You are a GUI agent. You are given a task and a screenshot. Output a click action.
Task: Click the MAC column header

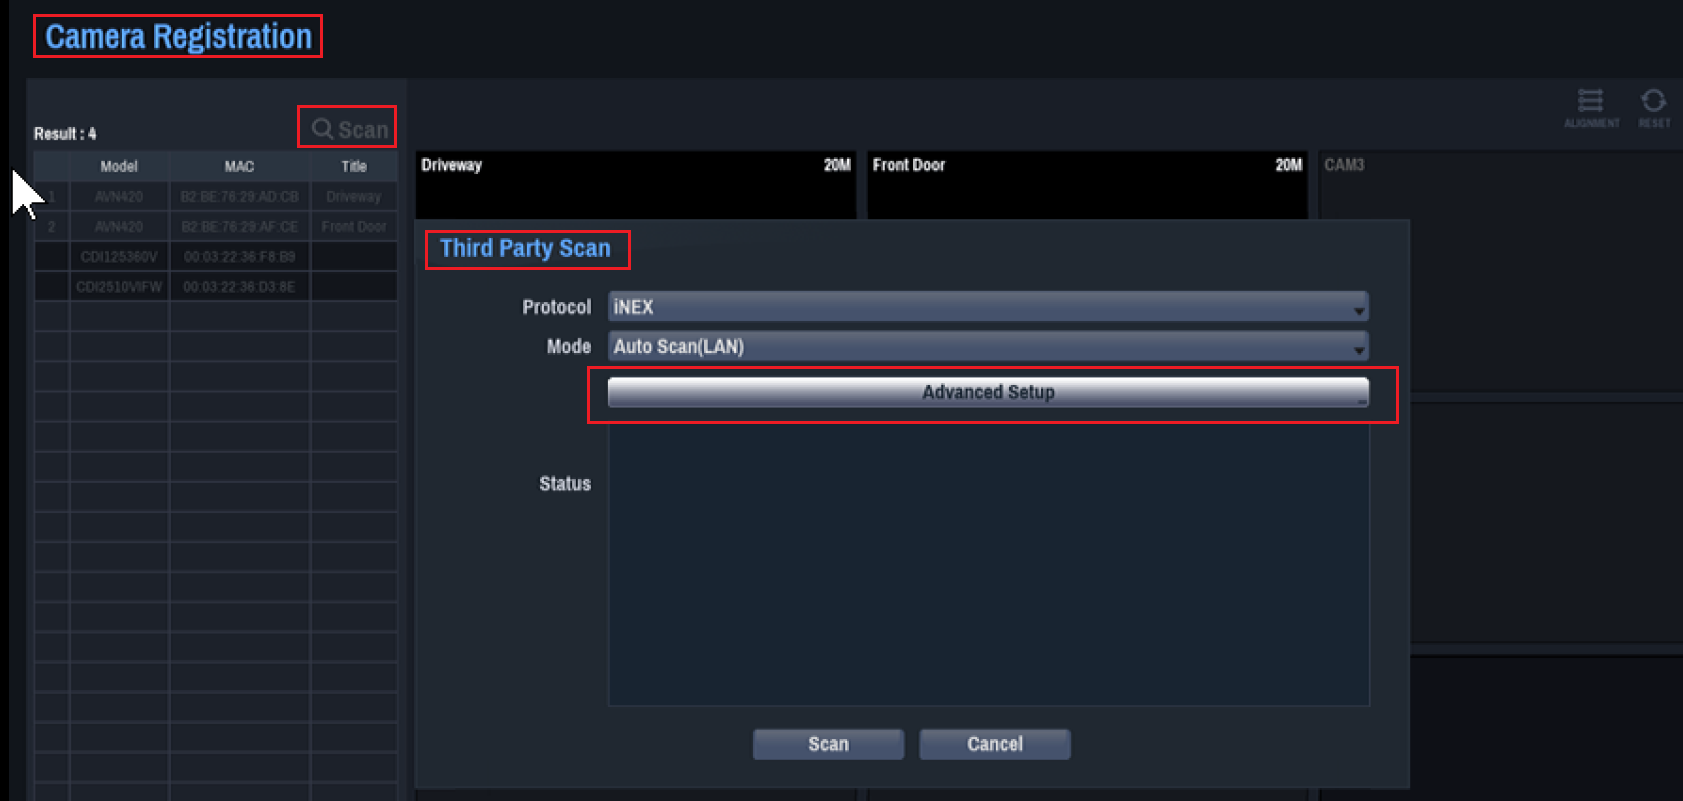tap(239, 166)
